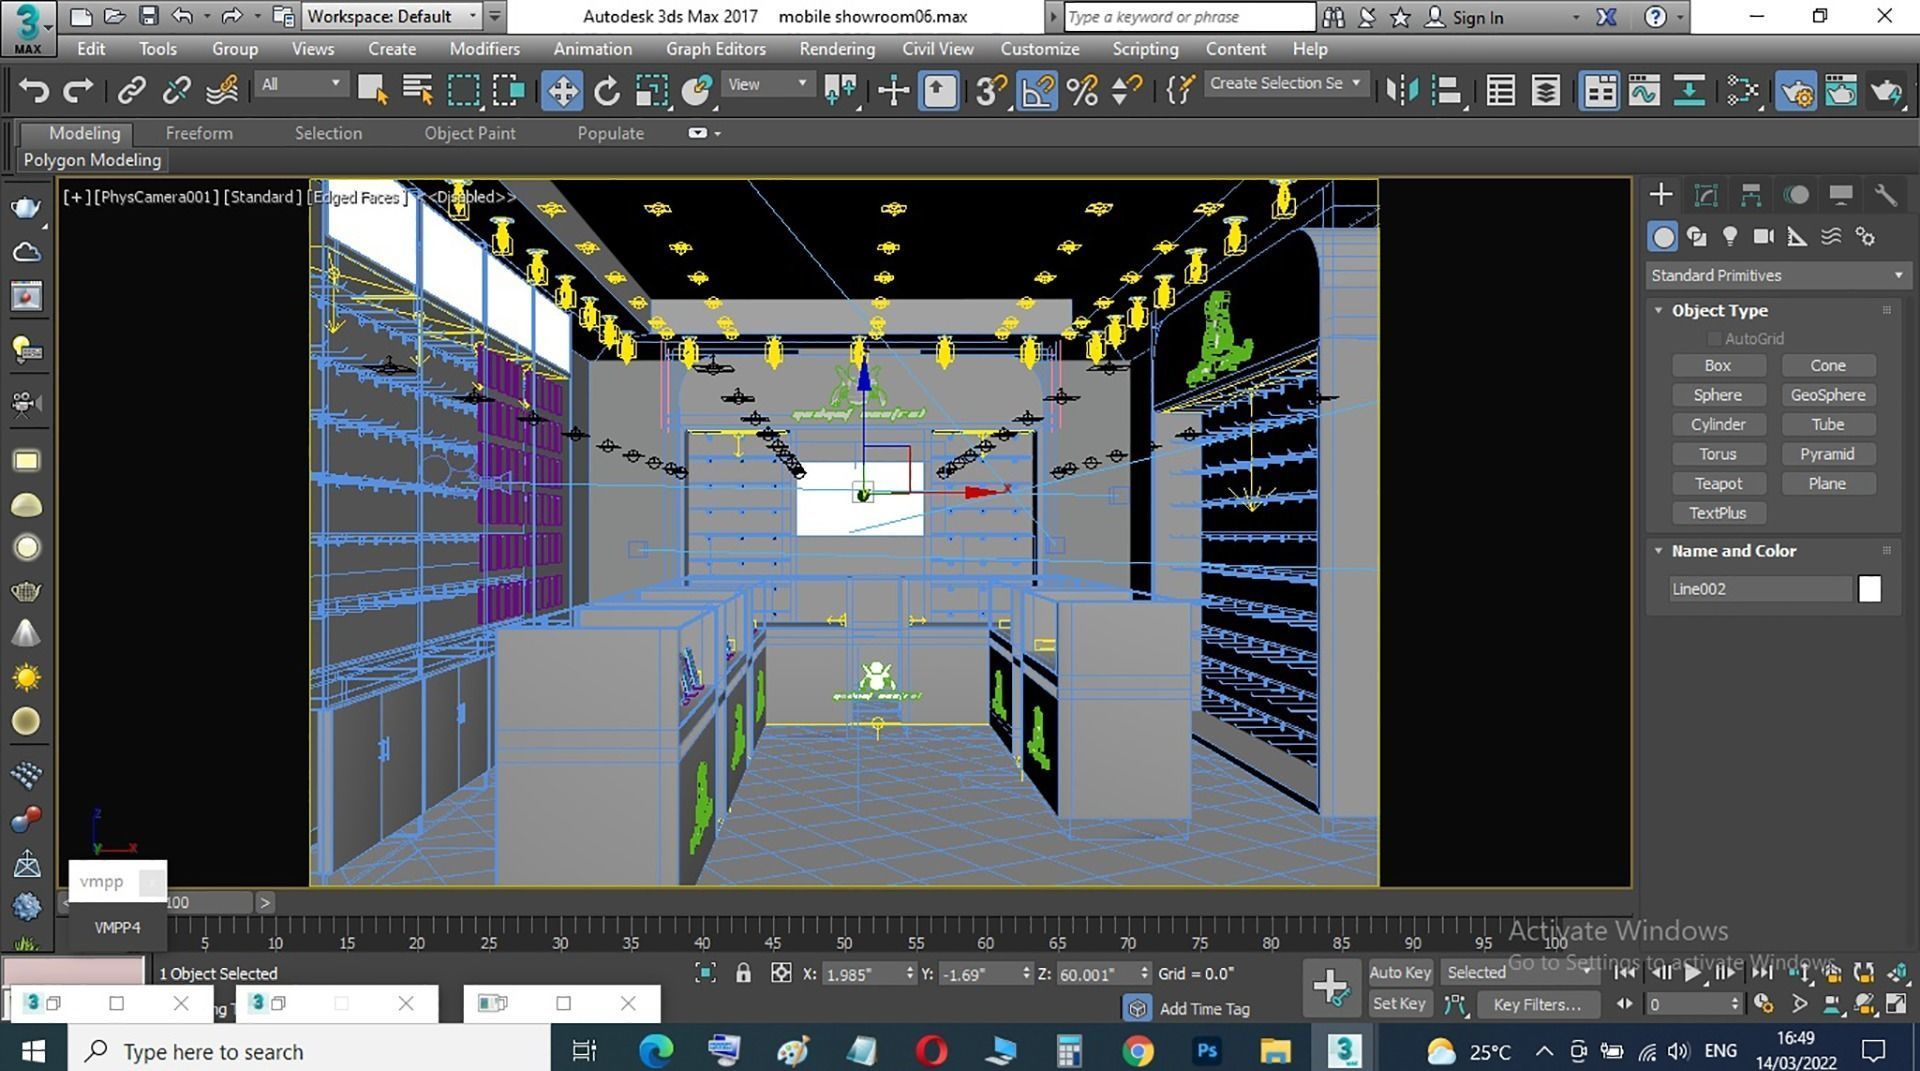Click the time slider arrow button
The image size is (1920, 1071).
tap(264, 902)
